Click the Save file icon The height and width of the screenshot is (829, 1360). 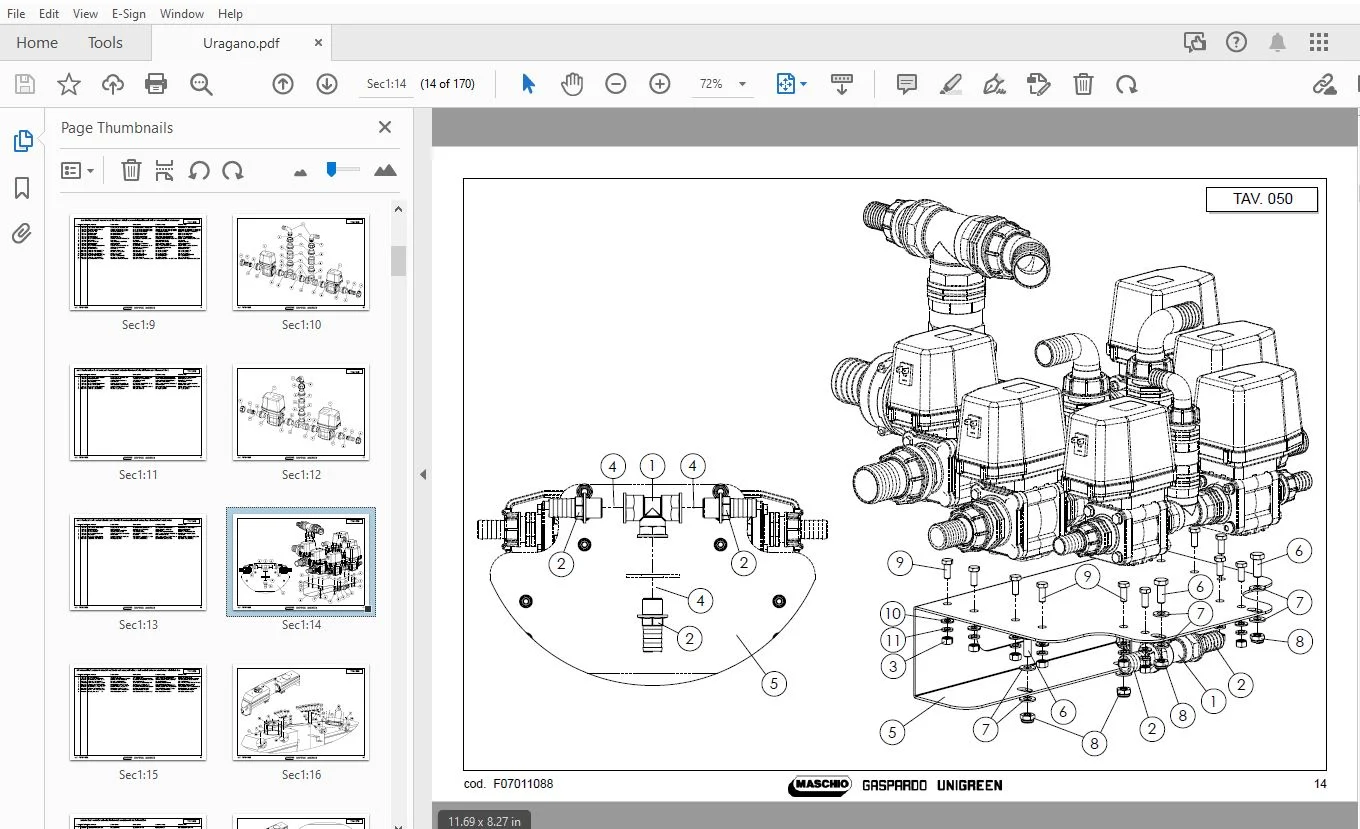25,84
